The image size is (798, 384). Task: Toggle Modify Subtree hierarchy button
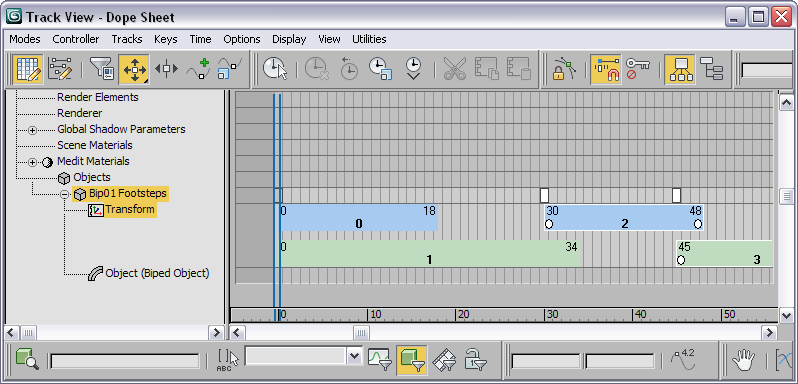click(x=680, y=69)
